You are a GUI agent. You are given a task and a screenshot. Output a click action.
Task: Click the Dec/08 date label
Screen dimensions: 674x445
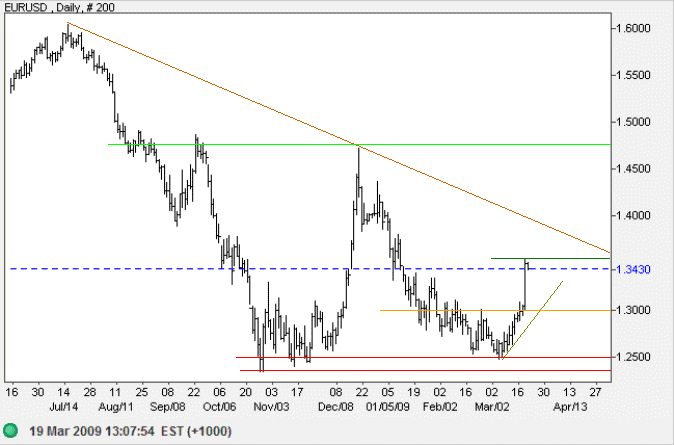(x=336, y=406)
